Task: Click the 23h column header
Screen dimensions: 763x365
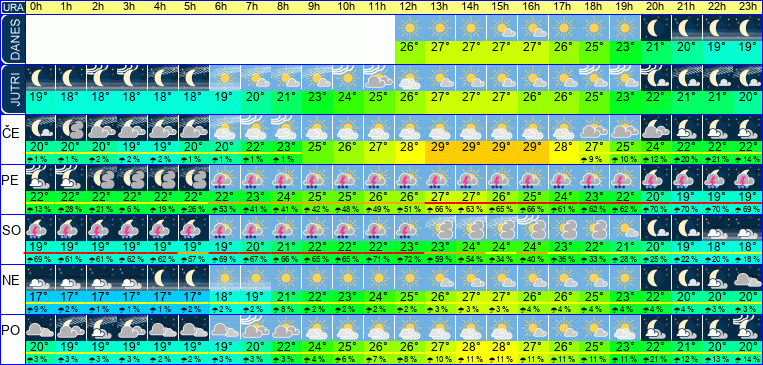Action: pyautogui.click(x=748, y=7)
